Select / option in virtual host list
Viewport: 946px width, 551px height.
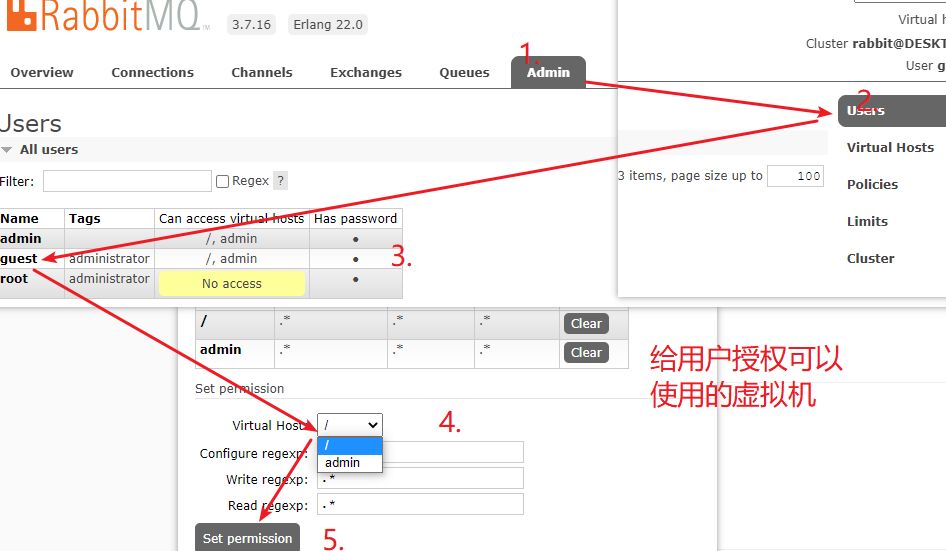tap(350, 445)
